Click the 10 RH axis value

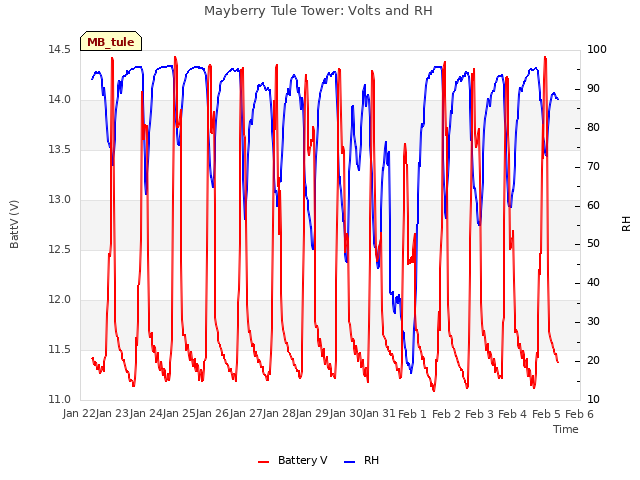[x=593, y=400]
